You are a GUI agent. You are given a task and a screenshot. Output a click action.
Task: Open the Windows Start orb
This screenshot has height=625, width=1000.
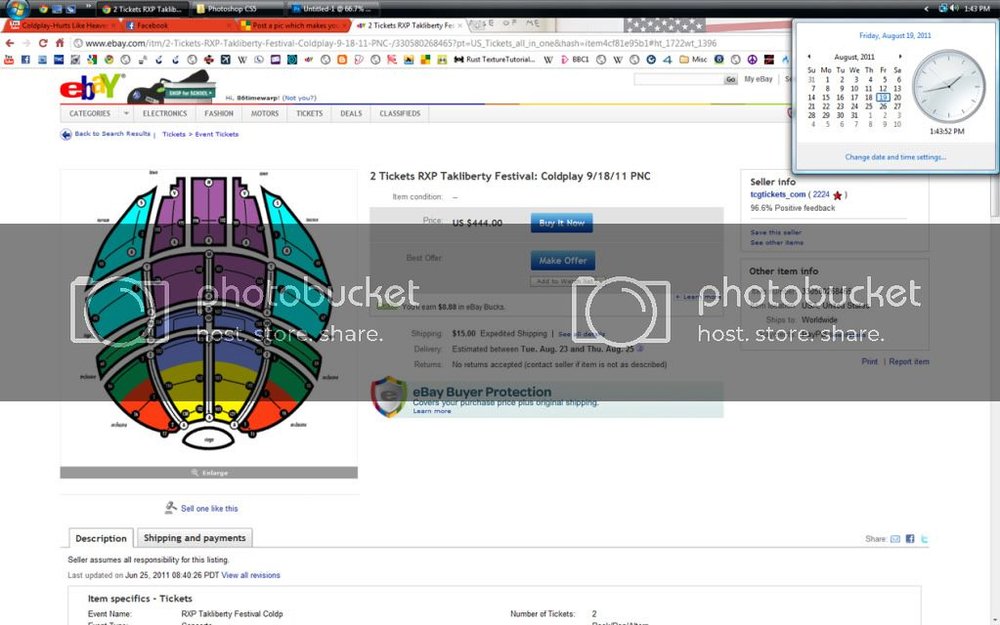17,9
